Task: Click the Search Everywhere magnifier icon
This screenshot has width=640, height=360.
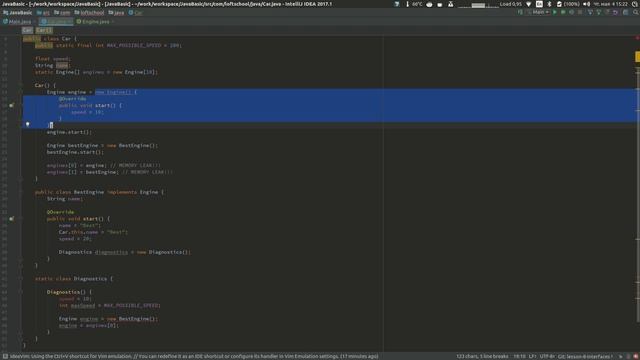Action: [x=636, y=12]
